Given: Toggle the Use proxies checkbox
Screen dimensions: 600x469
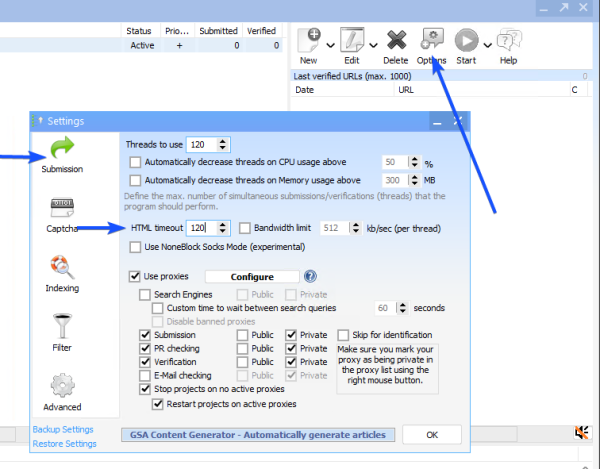Looking at the screenshot, I should point(135,276).
